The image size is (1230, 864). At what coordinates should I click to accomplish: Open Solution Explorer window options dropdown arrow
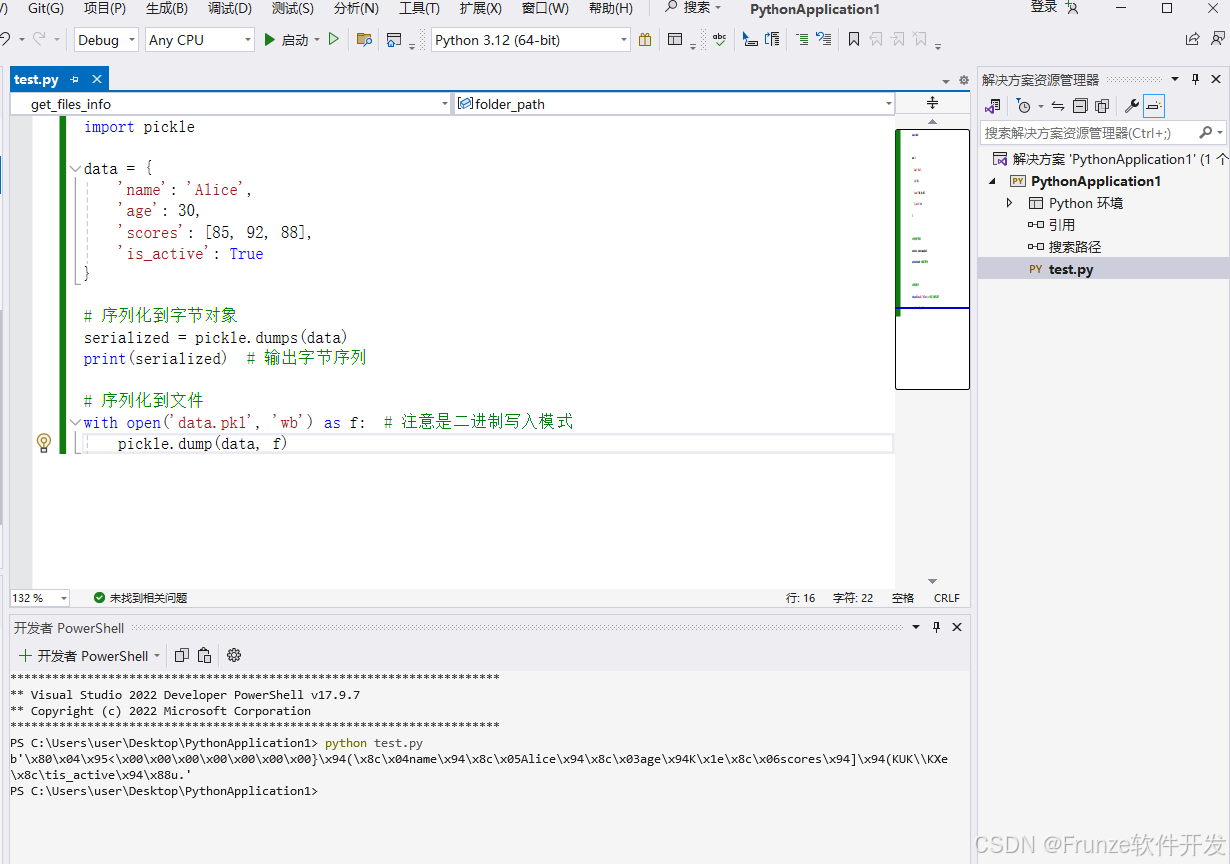[x=1175, y=80]
